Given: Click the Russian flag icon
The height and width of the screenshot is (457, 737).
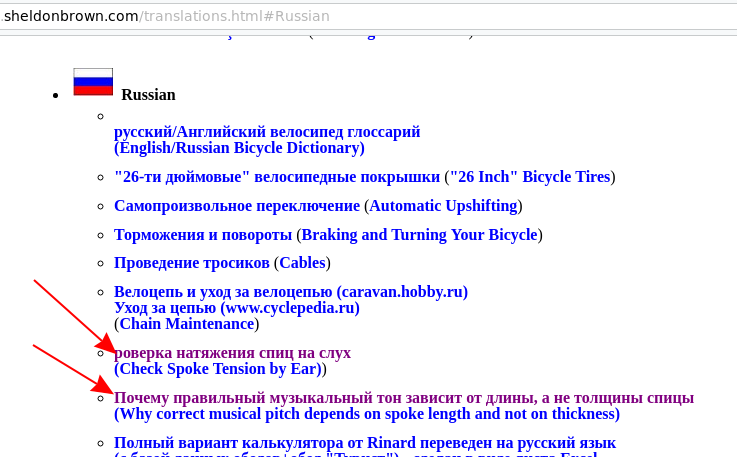Looking at the screenshot, I should tap(93, 82).
